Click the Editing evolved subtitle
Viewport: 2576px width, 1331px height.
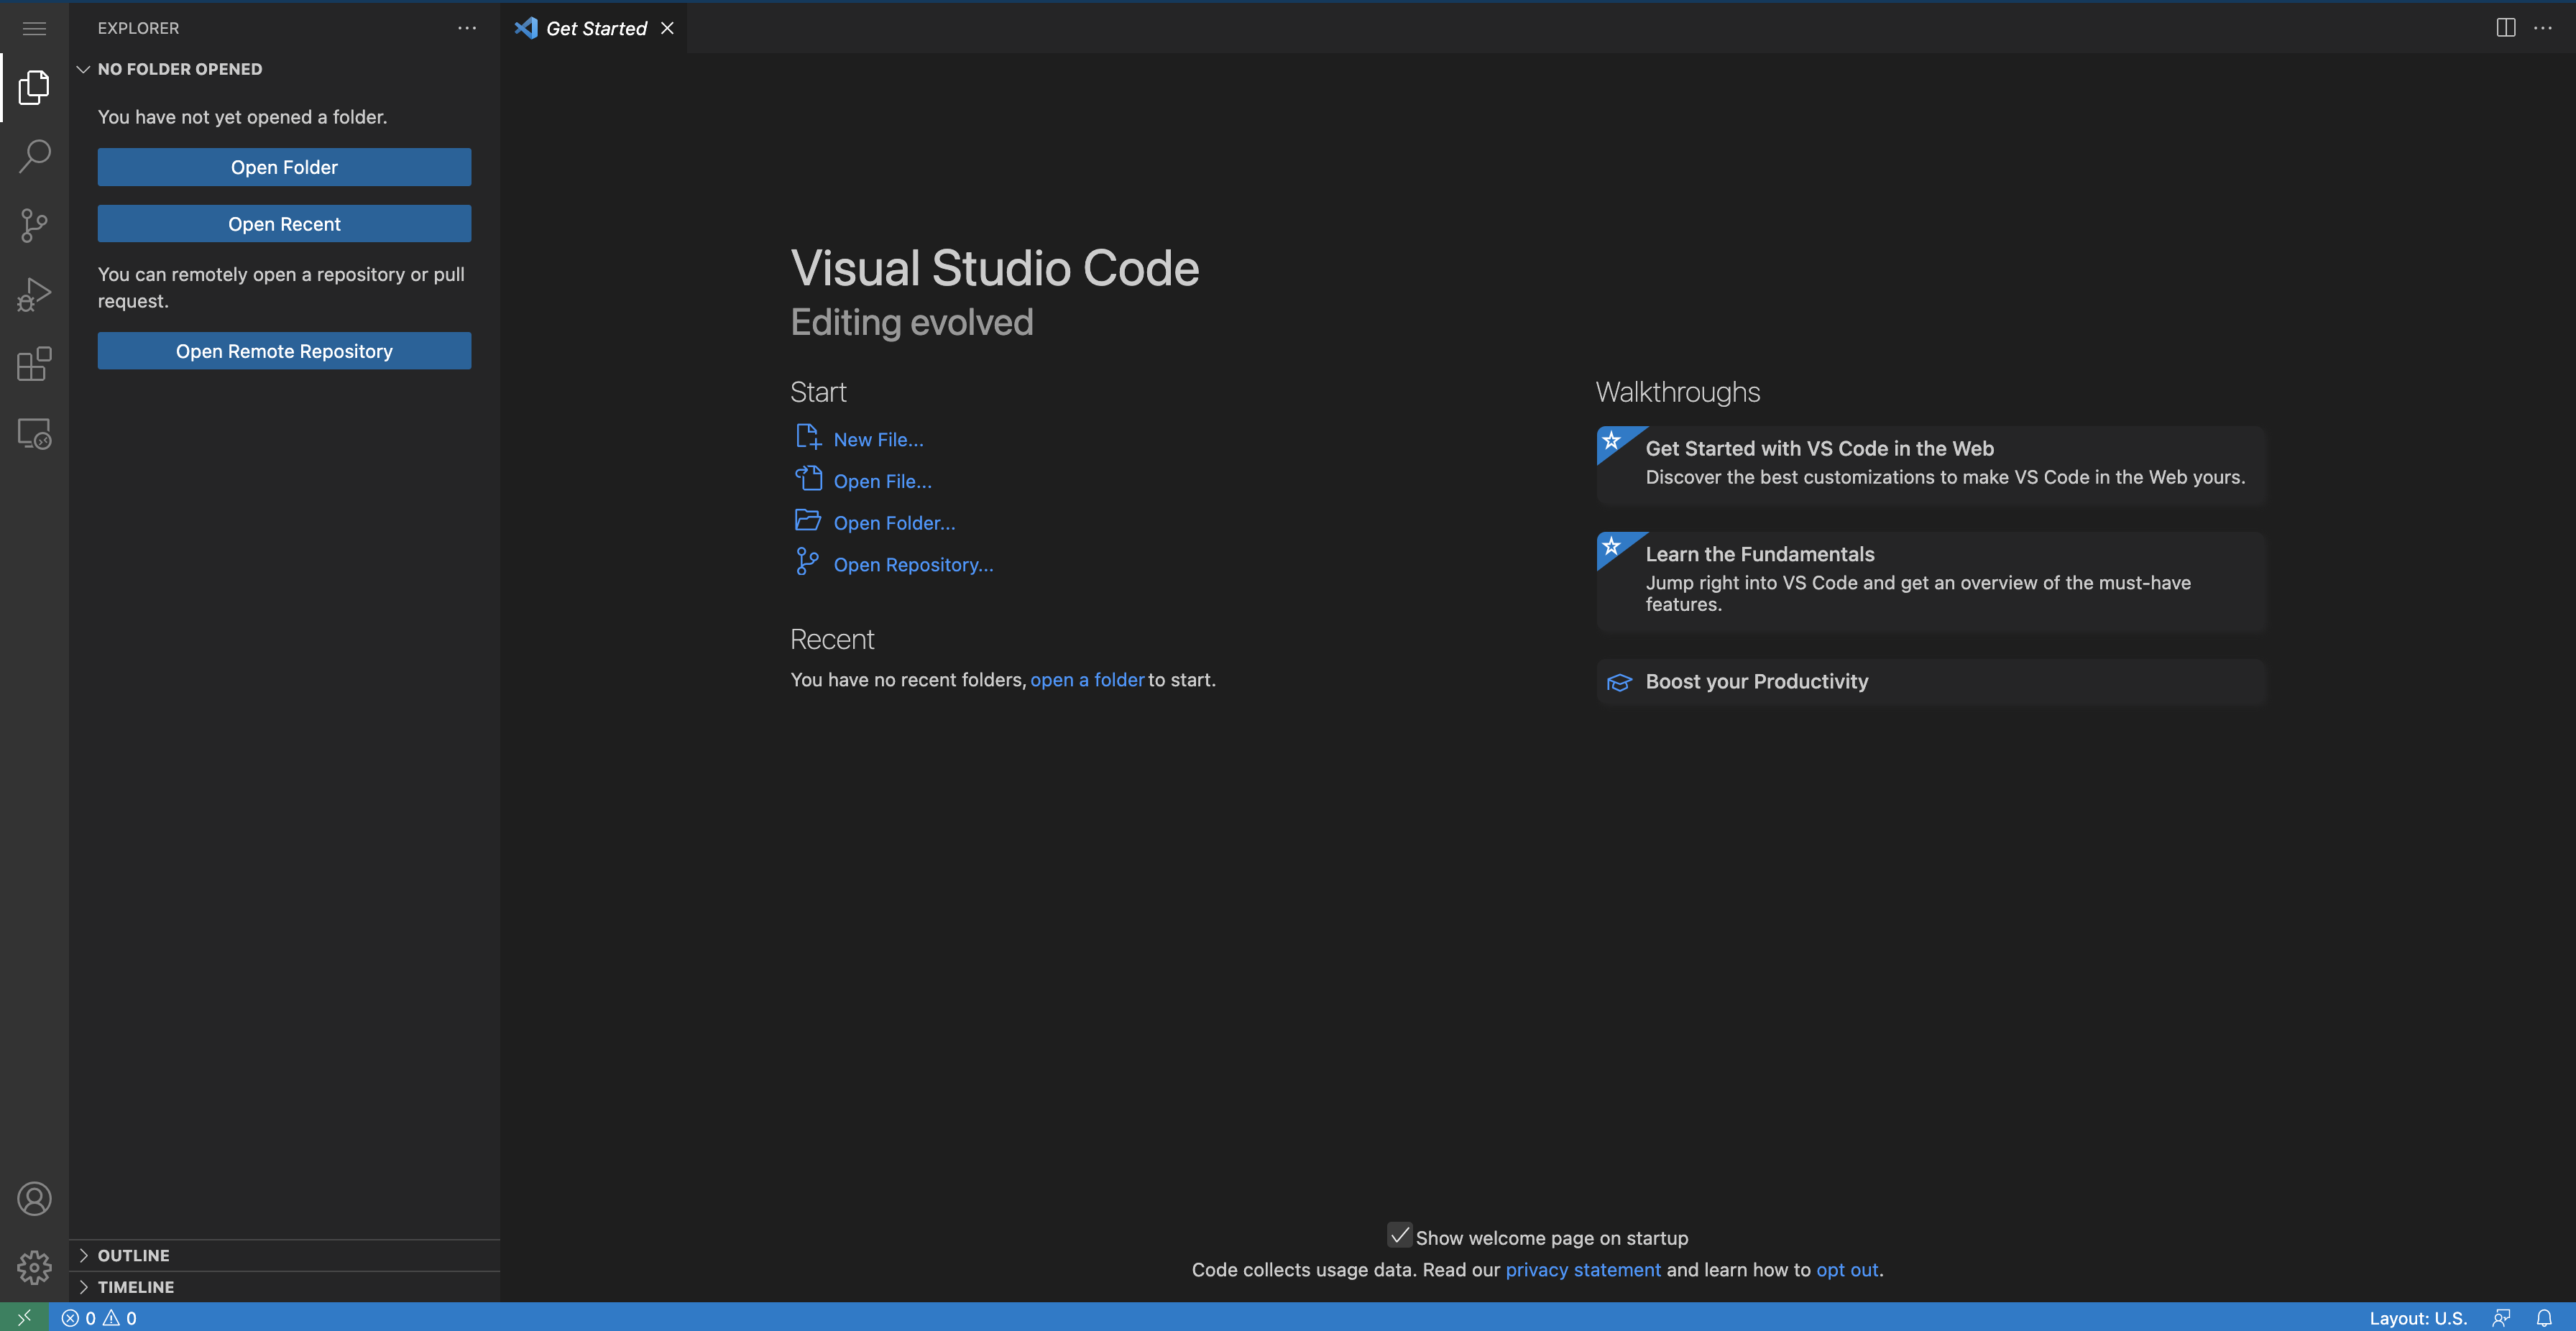pos(911,322)
